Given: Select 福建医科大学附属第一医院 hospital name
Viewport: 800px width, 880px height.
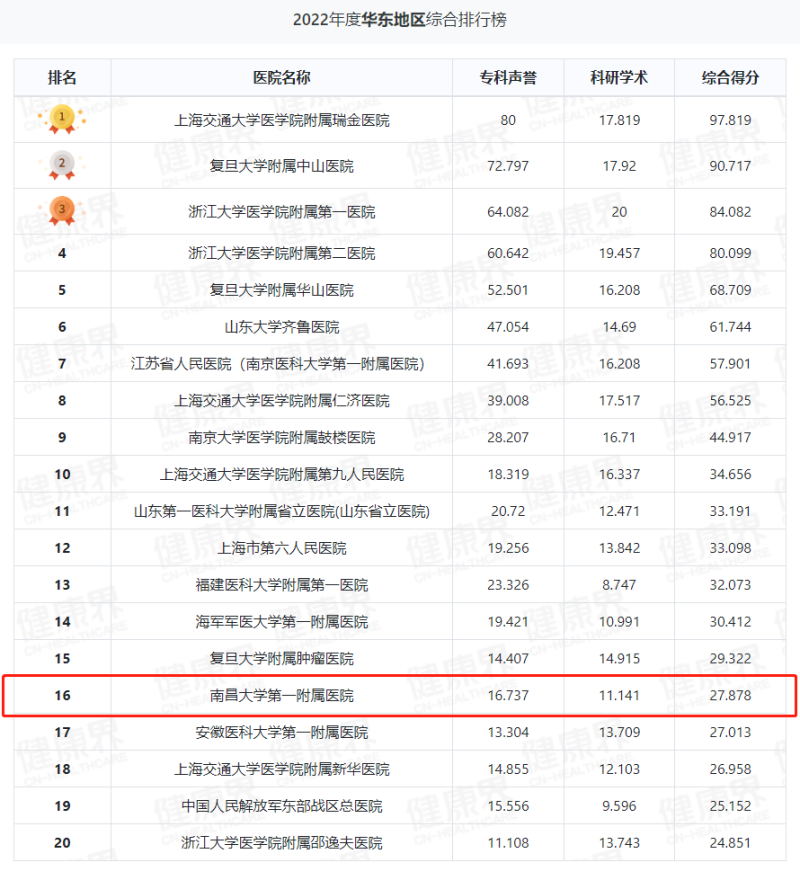Looking at the screenshot, I should (x=281, y=585).
